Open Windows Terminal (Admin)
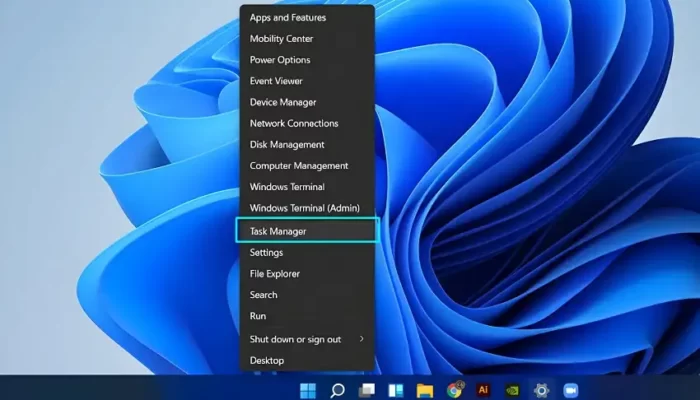This screenshot has width=700, height=400. pyautogui.click(x=306, y=208)
